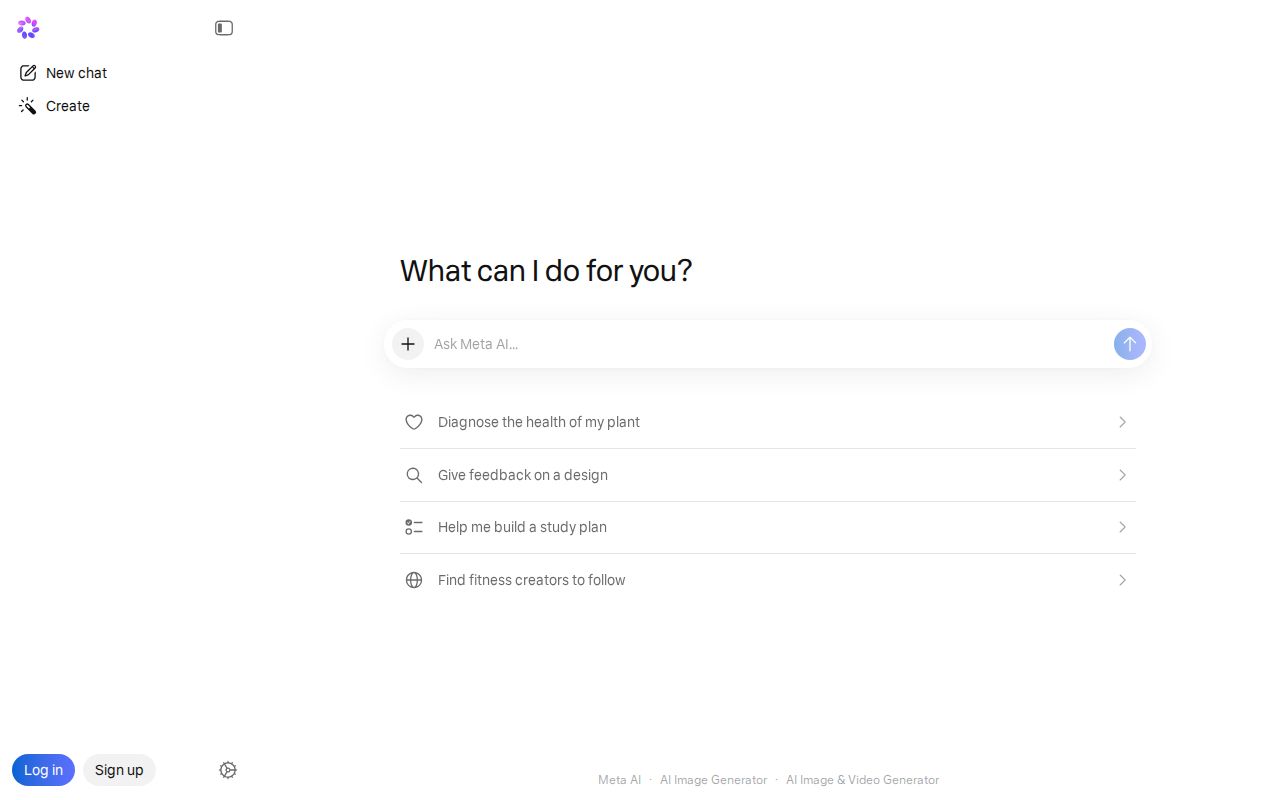Open Create from sidebar

pyautogui.click(x=54, y=106)
